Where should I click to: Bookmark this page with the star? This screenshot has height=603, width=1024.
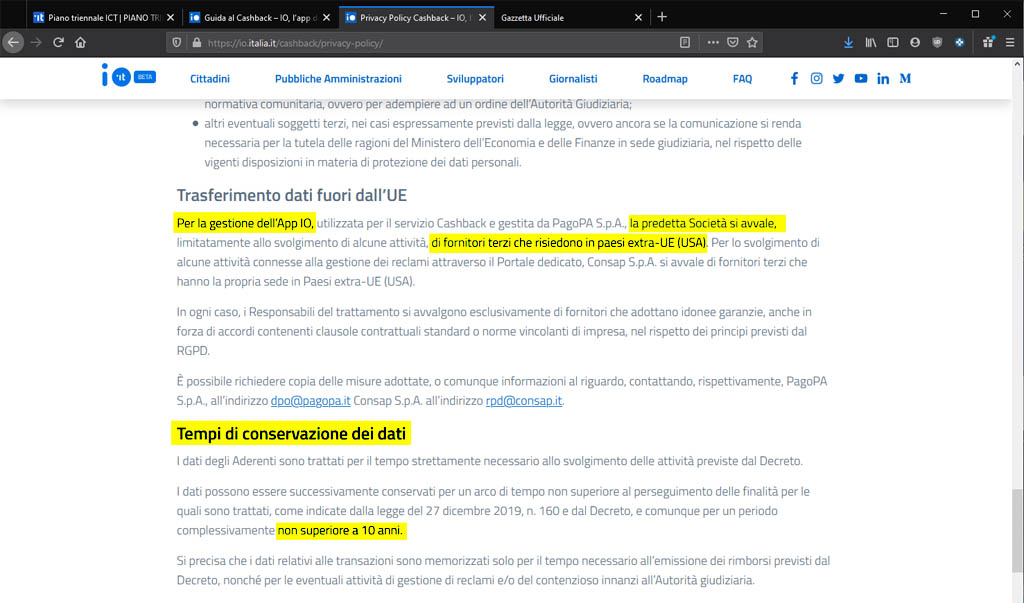[x=752, y=42]
